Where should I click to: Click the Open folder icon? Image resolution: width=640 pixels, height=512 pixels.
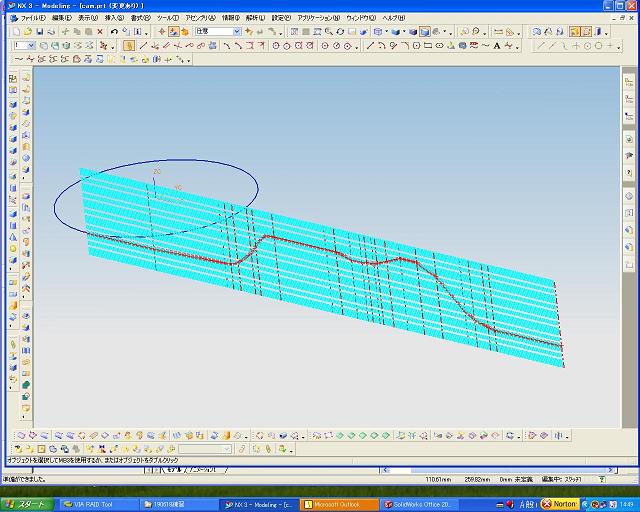pos(29,32)
